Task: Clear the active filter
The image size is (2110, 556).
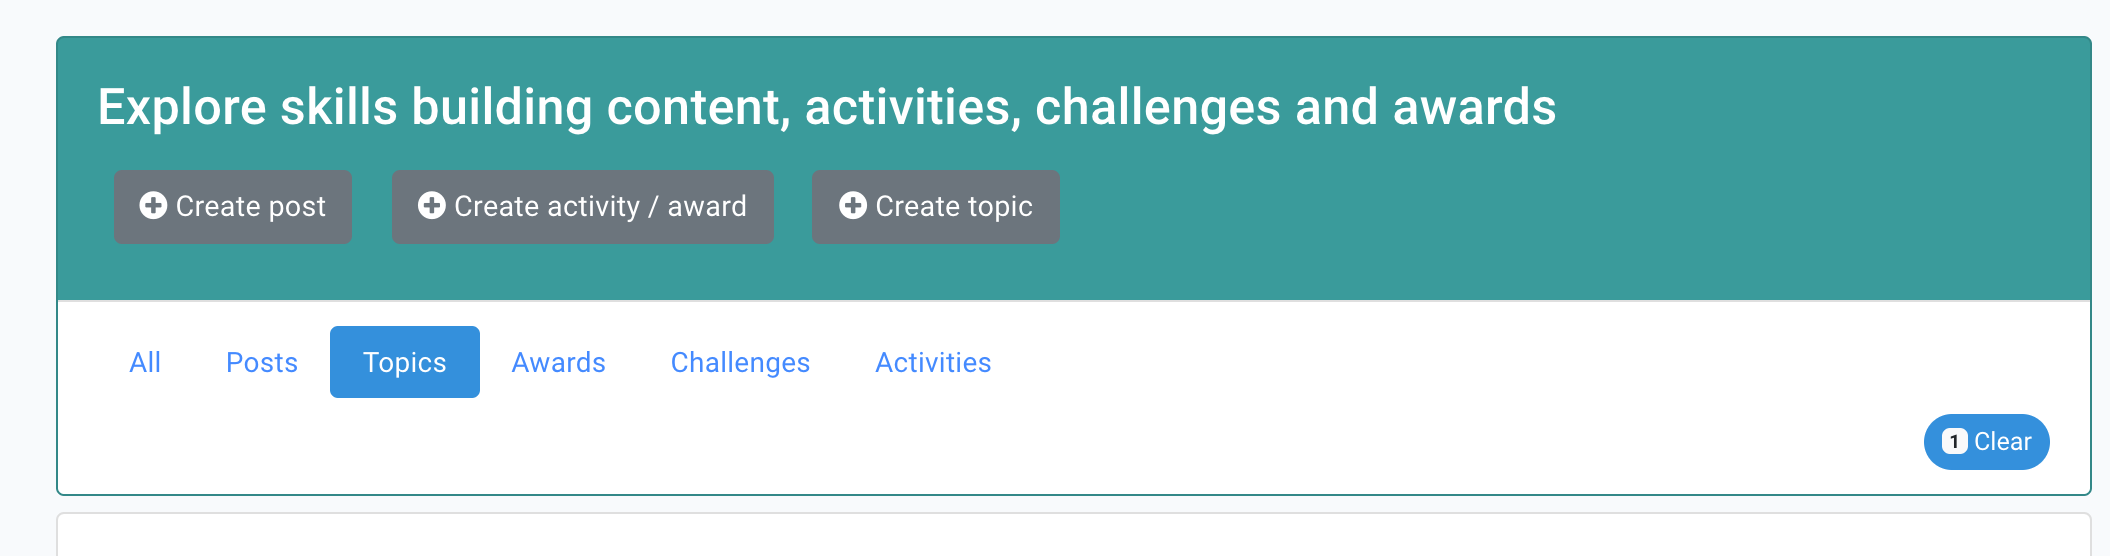Action: point(1986,442)
